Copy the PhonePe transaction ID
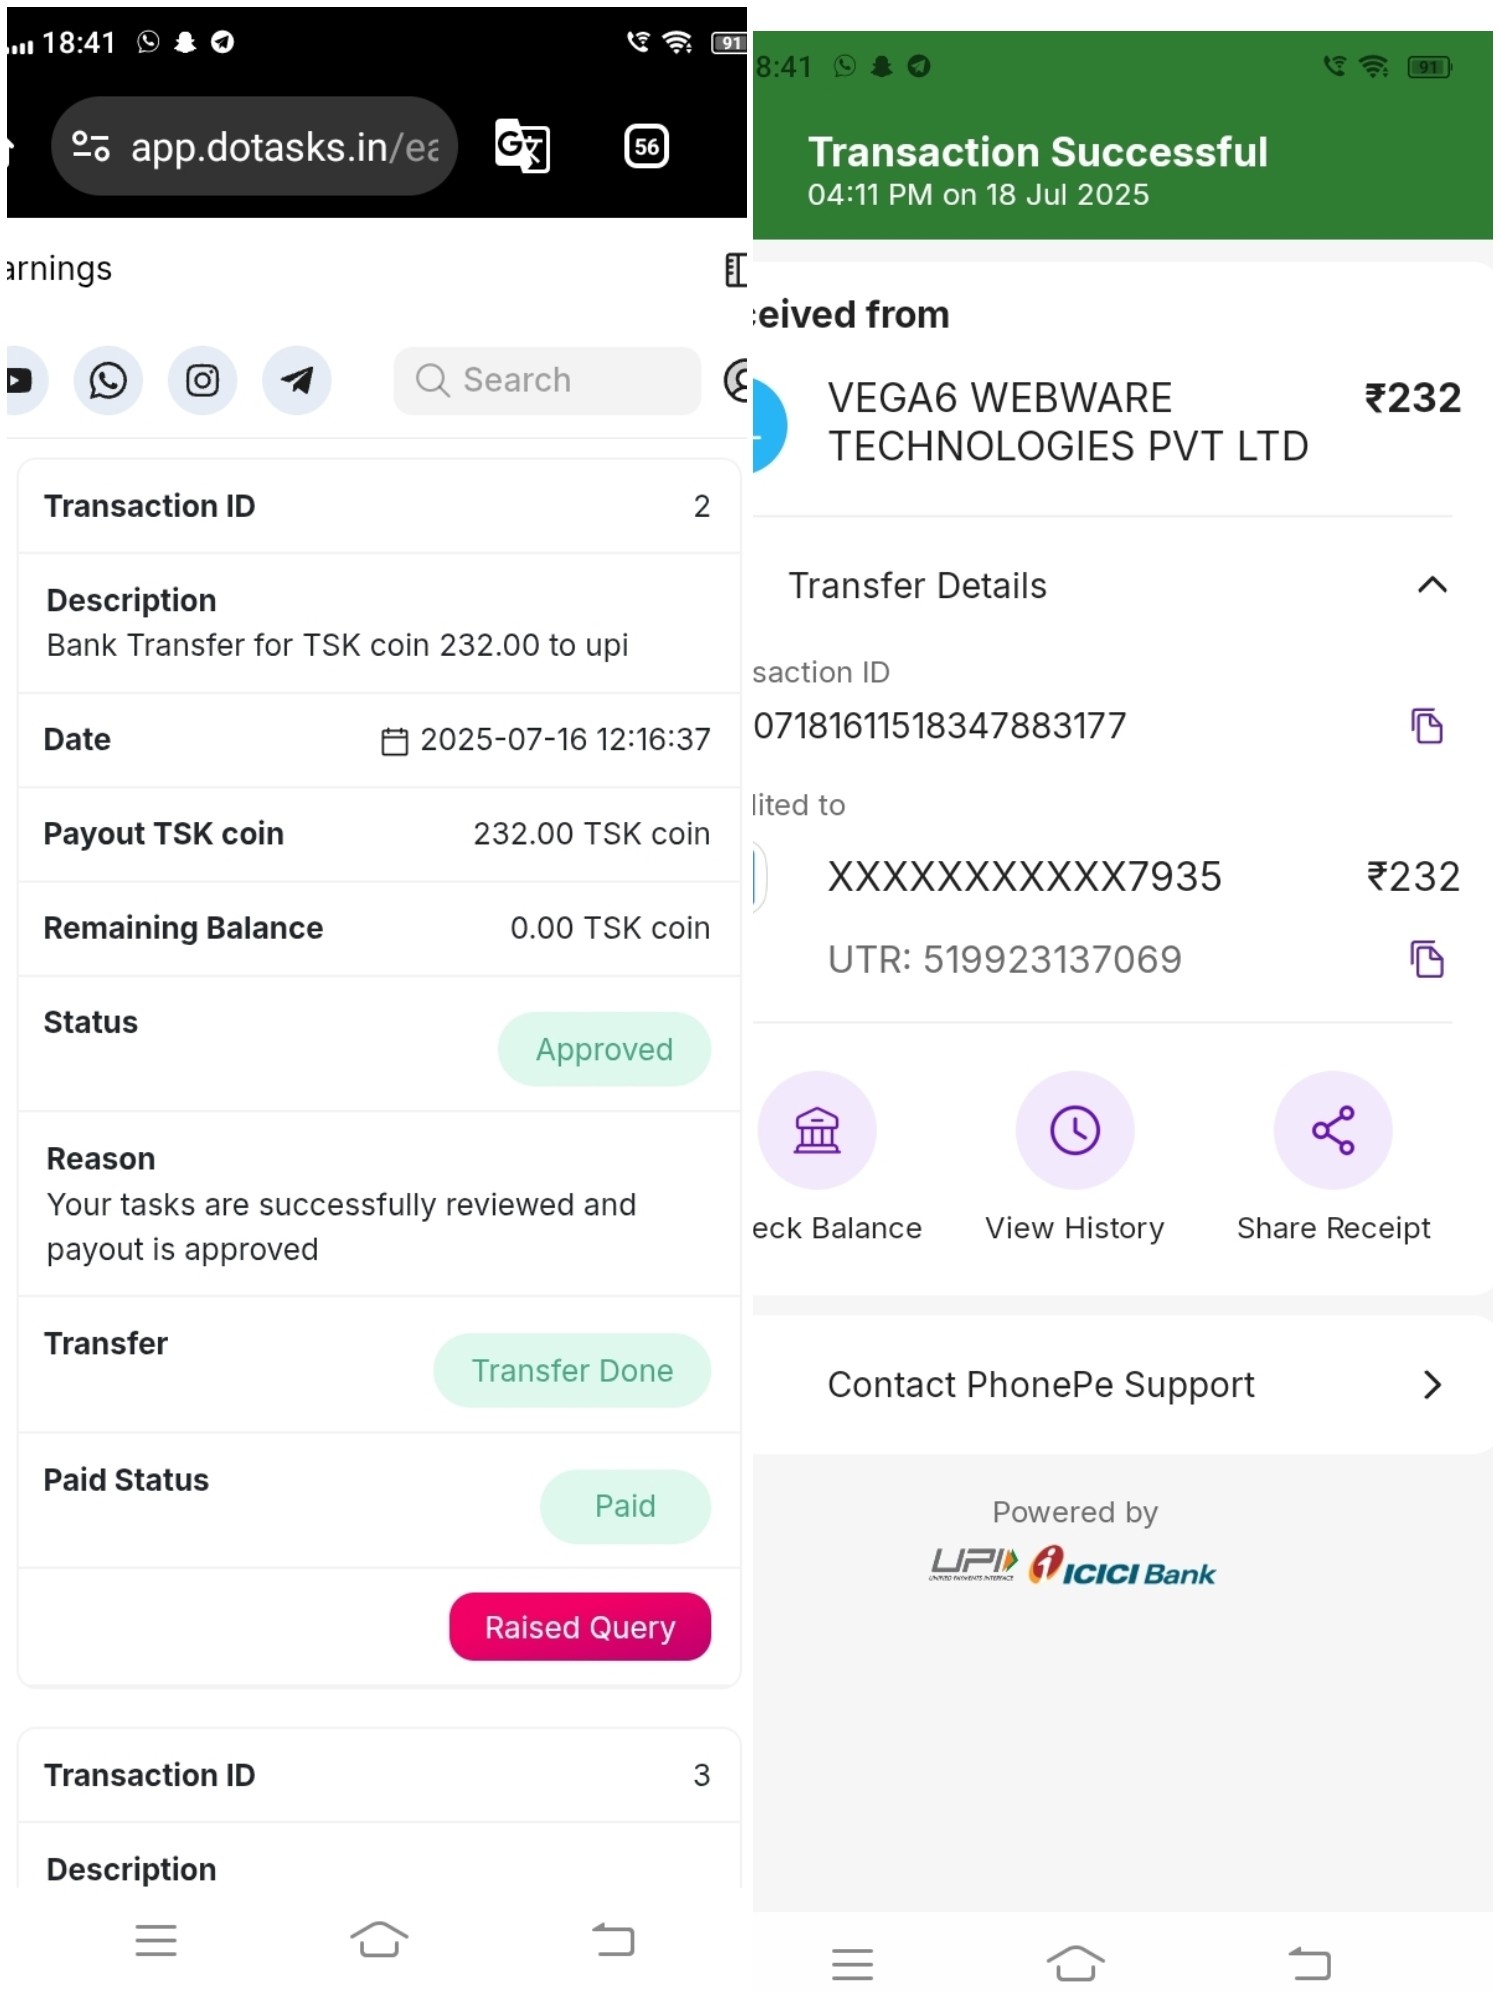1500x1999 pixels. click(x=1426, y=726)
